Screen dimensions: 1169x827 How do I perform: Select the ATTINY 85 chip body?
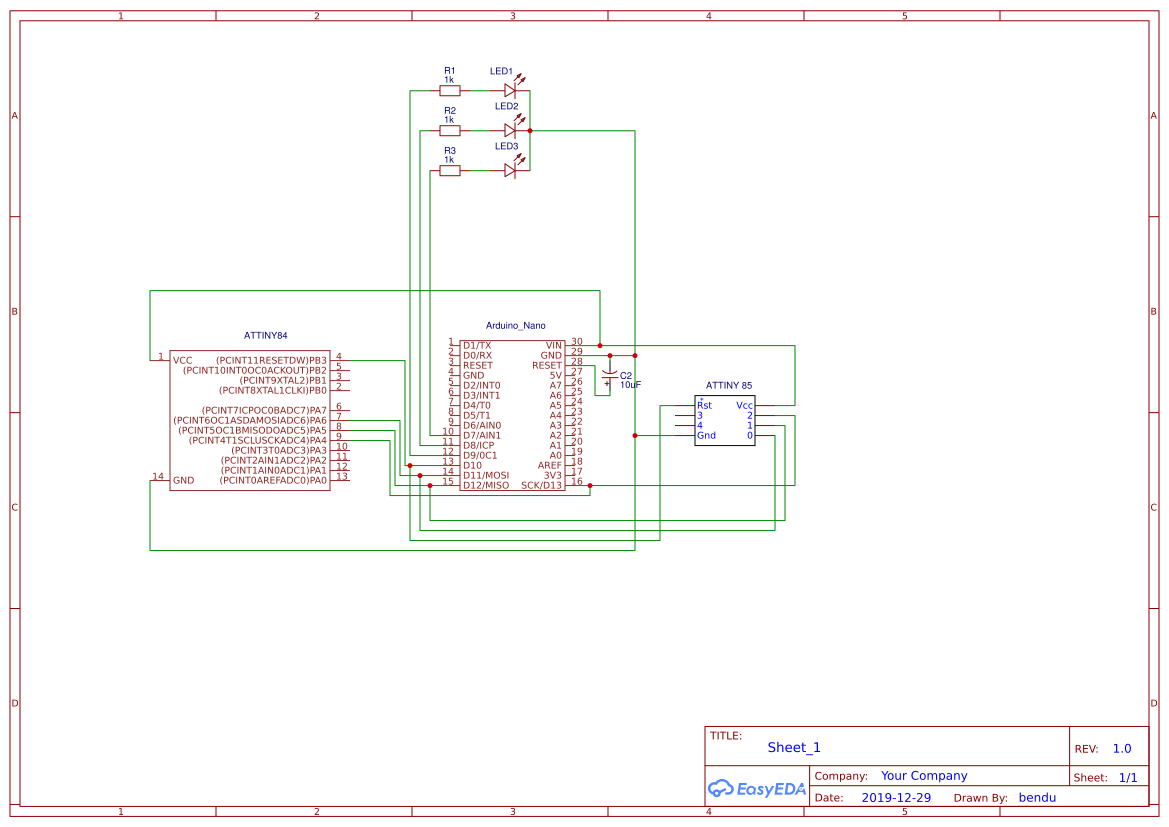tap(725, 421)
